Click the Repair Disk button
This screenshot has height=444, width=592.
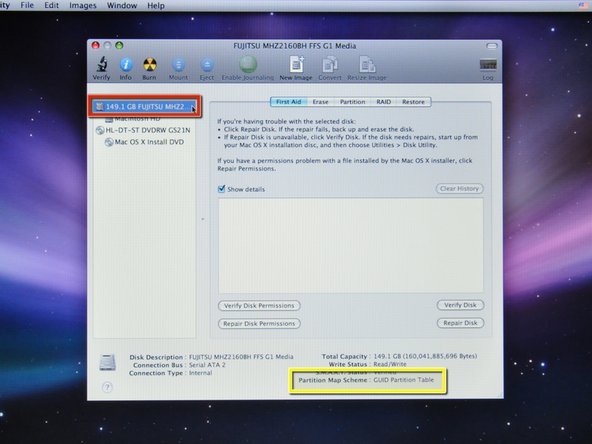point(460,323)
